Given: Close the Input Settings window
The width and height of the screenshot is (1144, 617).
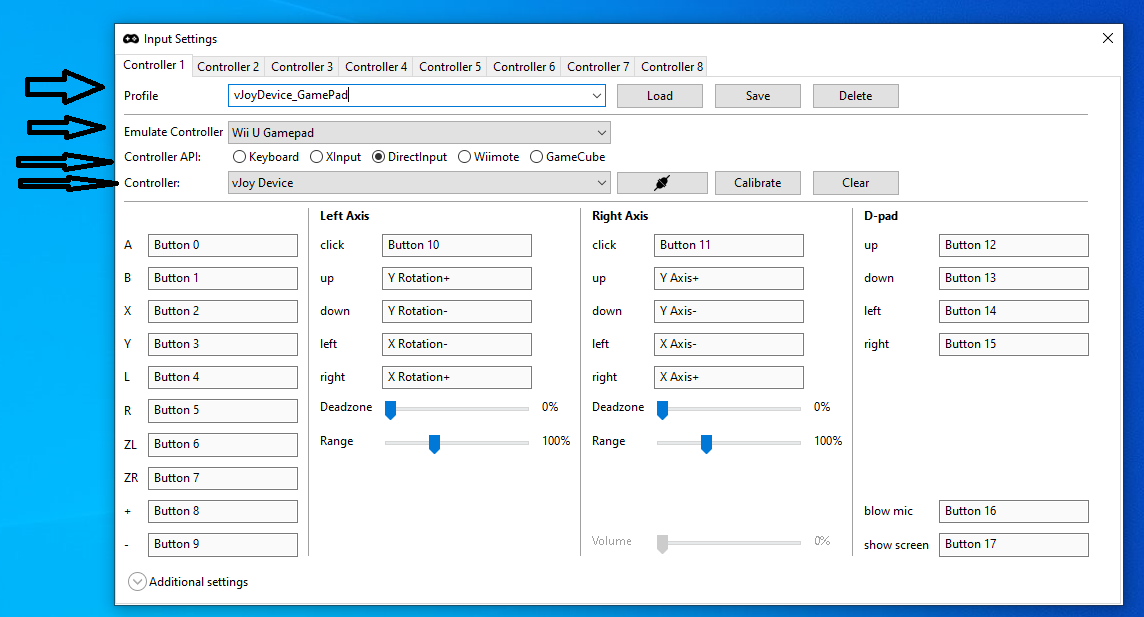Looking at the screenshot, I should (x=1108, y=38).
